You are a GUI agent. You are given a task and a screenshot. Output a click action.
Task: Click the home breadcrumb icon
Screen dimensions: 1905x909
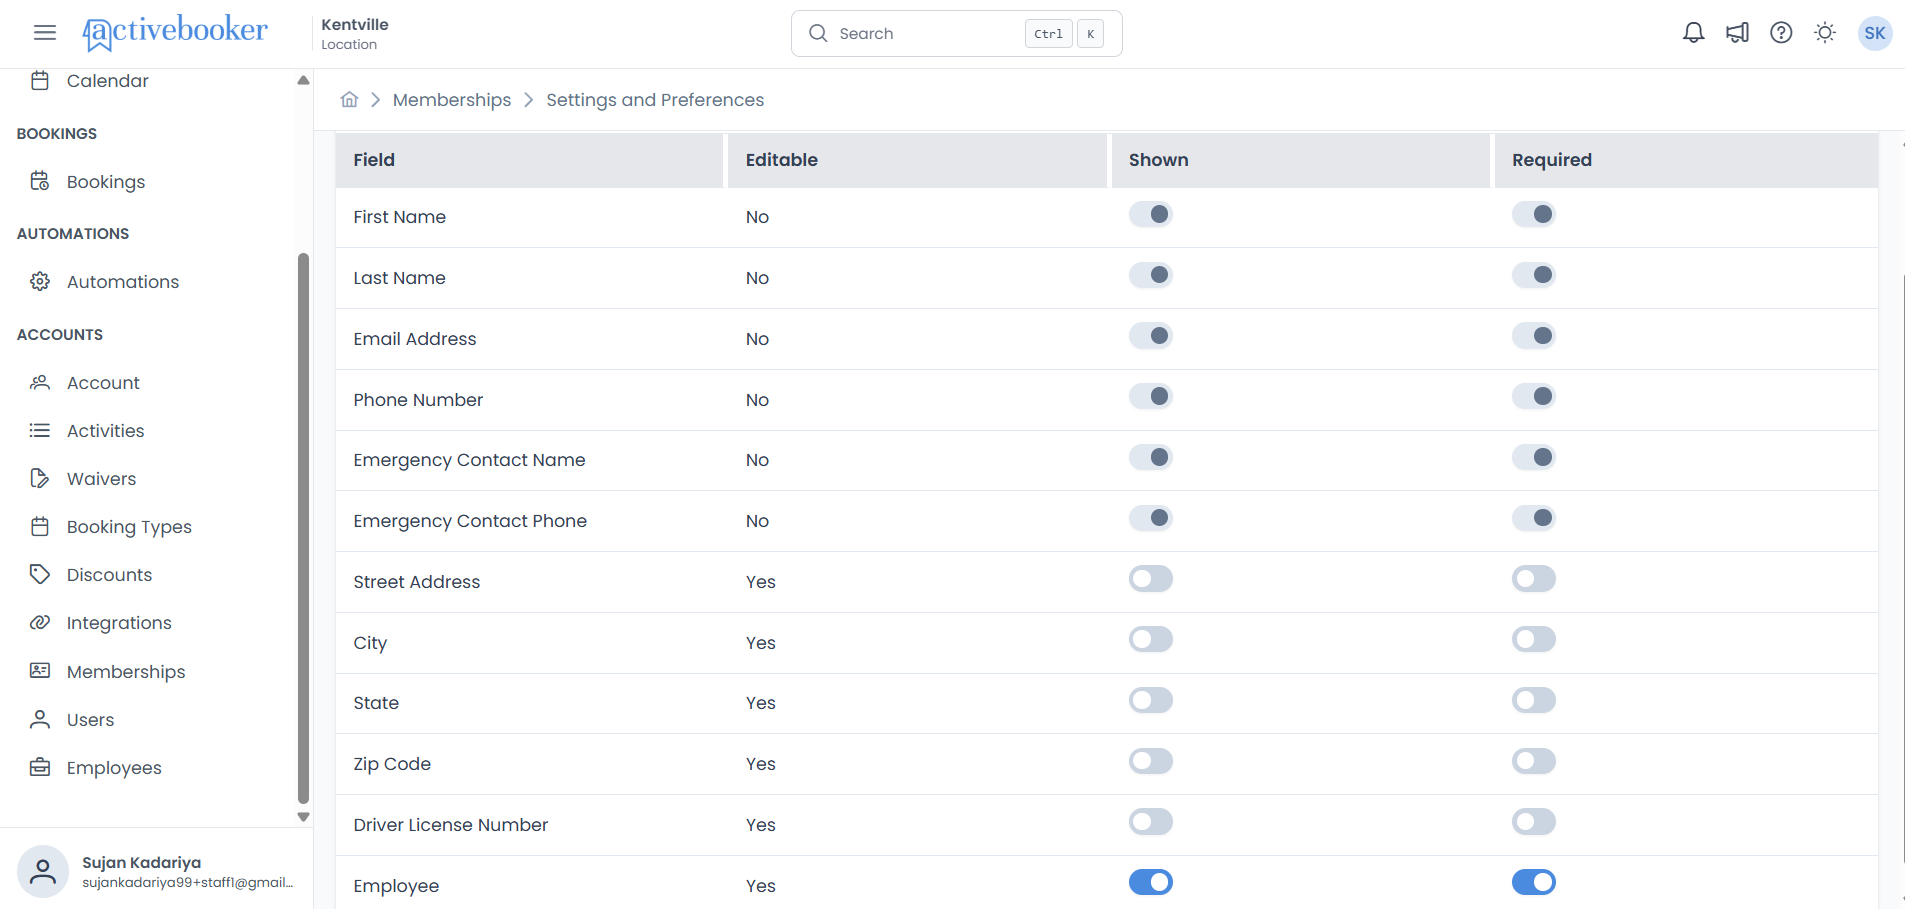point(349,99)
